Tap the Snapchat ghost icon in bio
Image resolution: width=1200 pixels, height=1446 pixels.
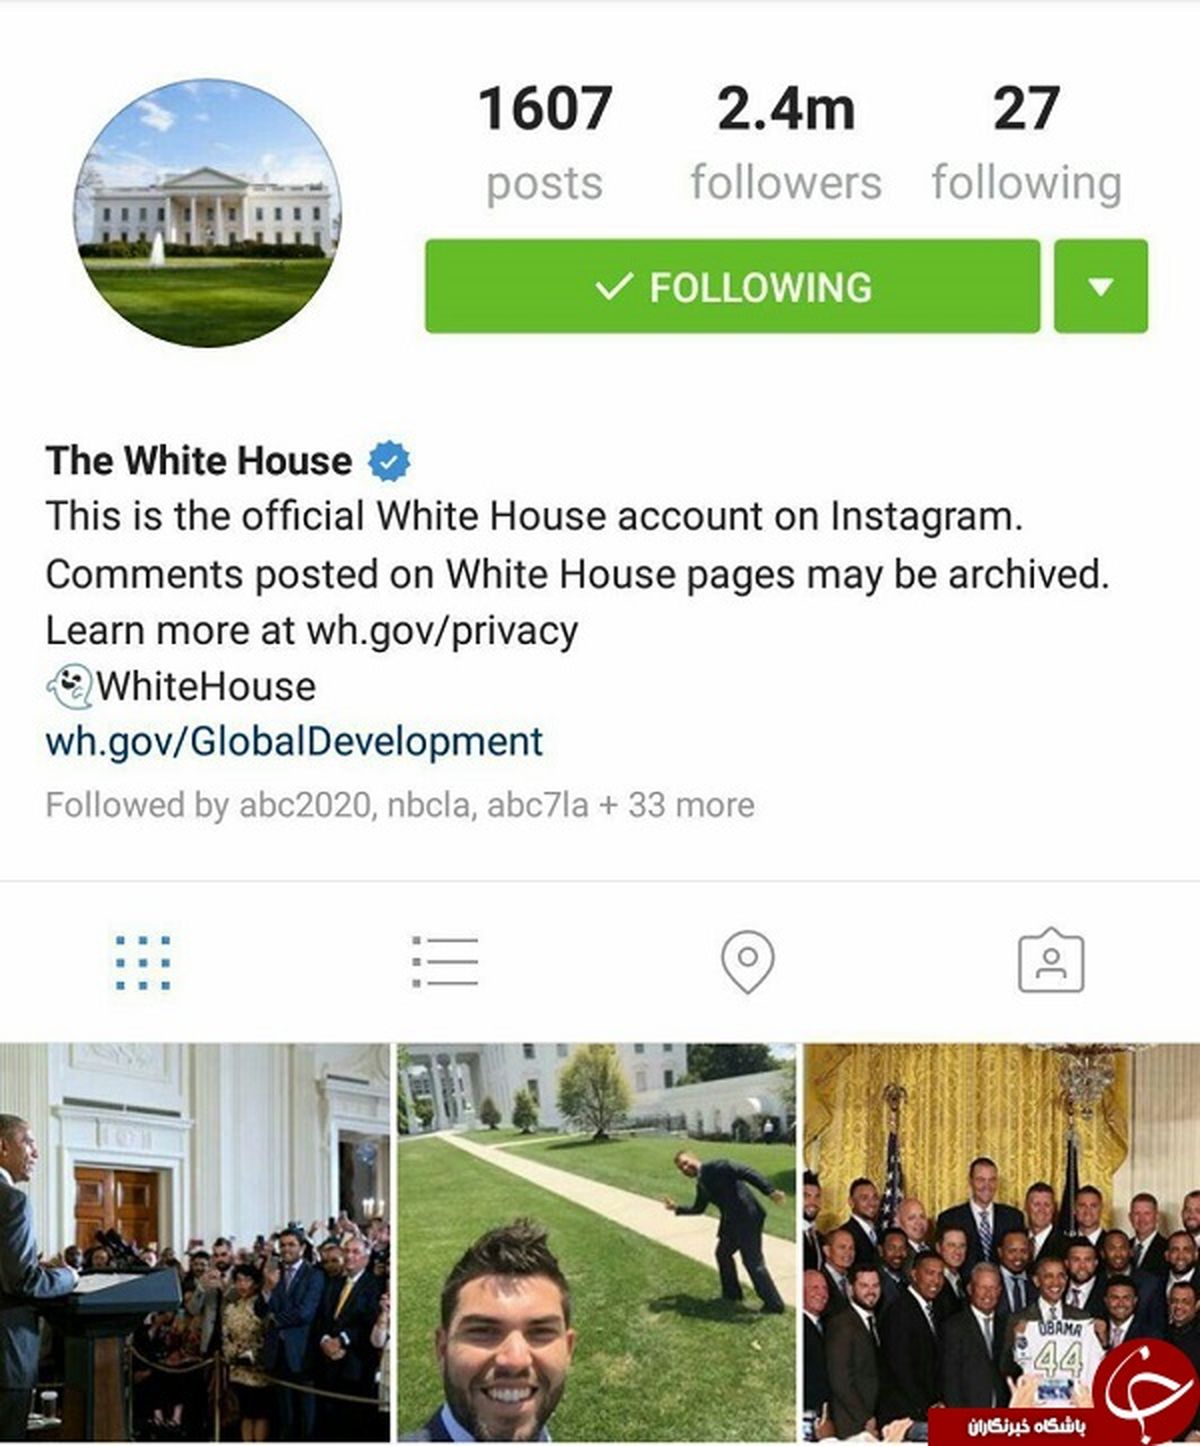pyautogui.click(x=69, y=687)
